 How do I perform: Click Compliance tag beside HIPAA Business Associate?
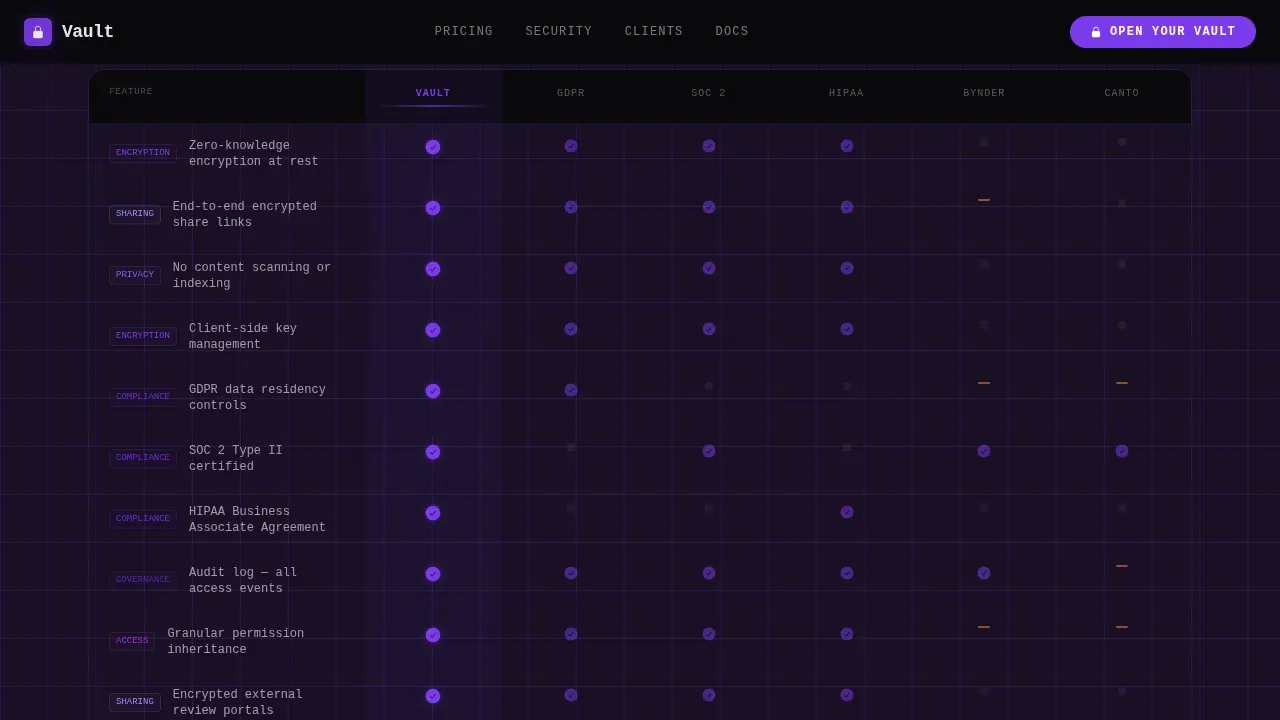pyautogui.click(x=143, y=519)
